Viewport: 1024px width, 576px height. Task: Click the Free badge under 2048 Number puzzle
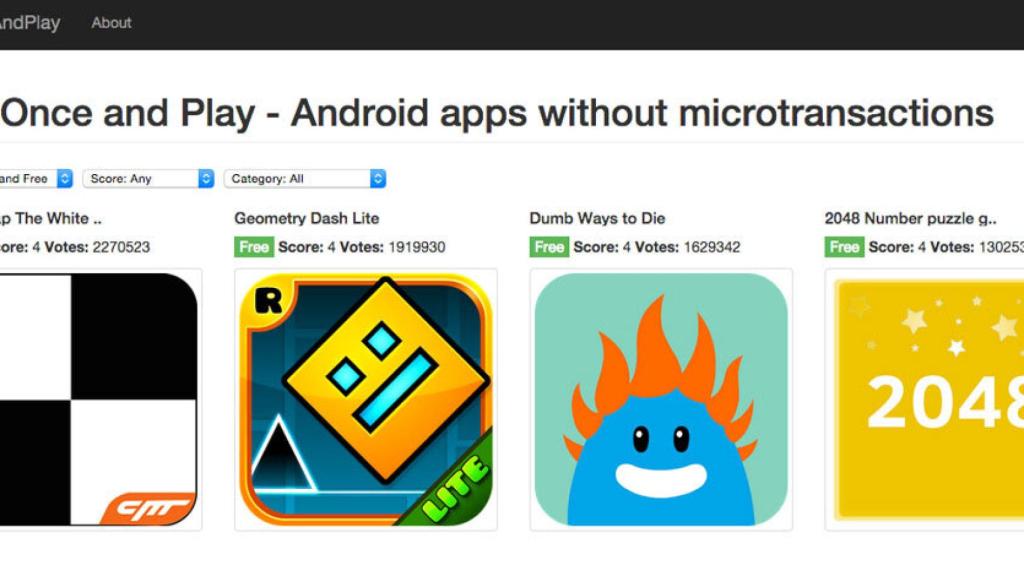[844, 247]
